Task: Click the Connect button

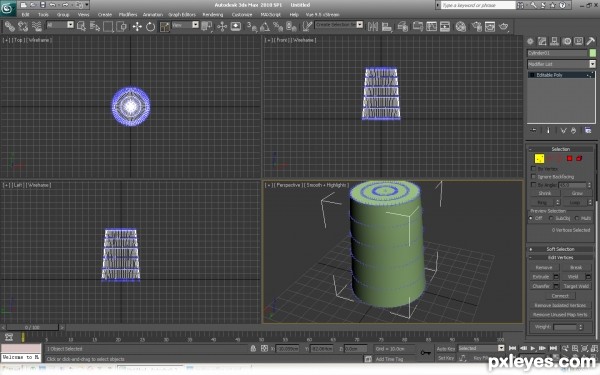Action: coord(560,296)
